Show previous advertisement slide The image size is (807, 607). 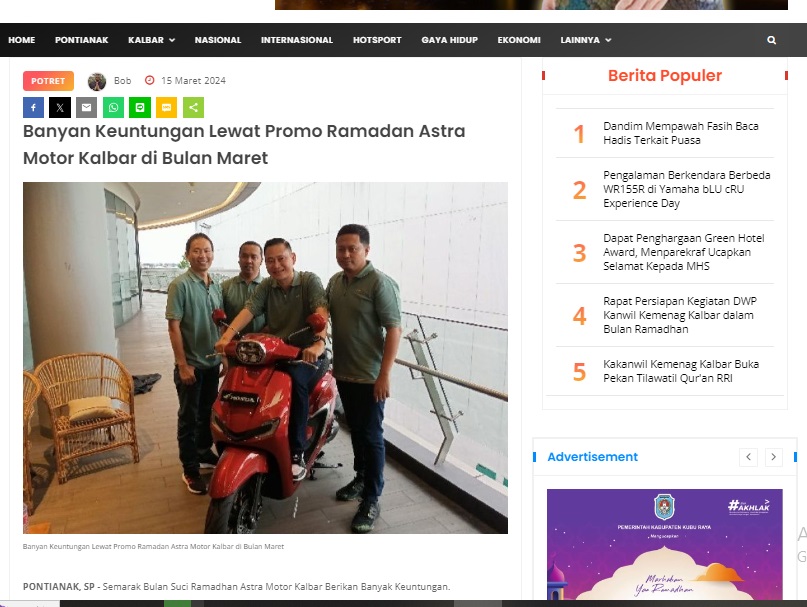(748, 457)
